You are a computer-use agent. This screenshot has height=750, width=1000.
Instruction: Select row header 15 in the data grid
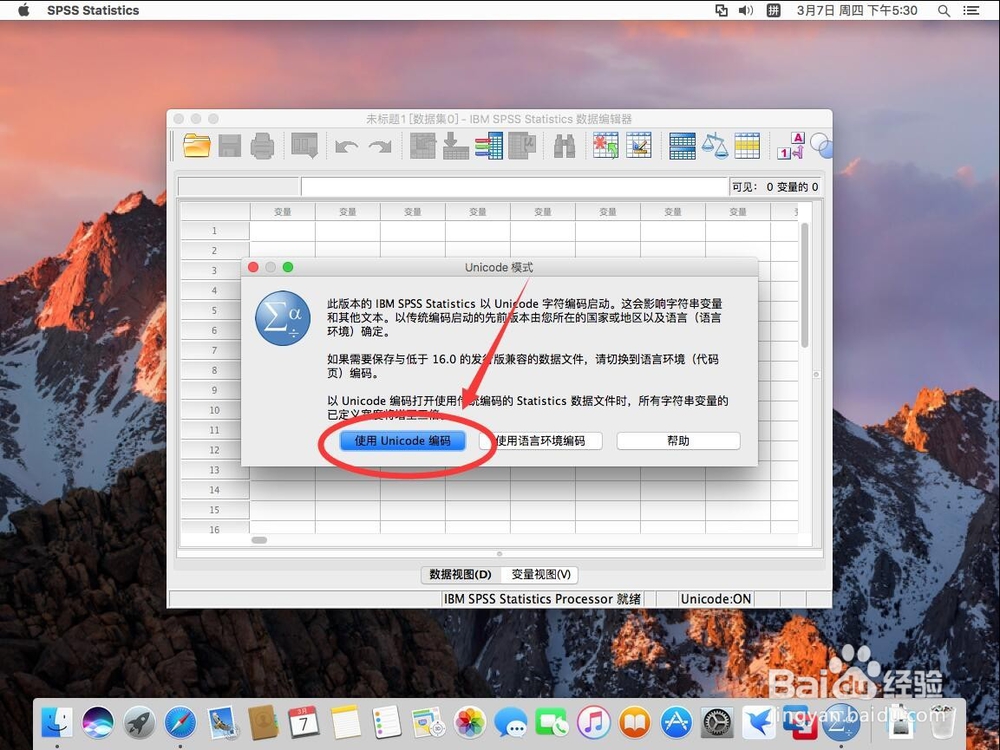[x=214, y=510]
